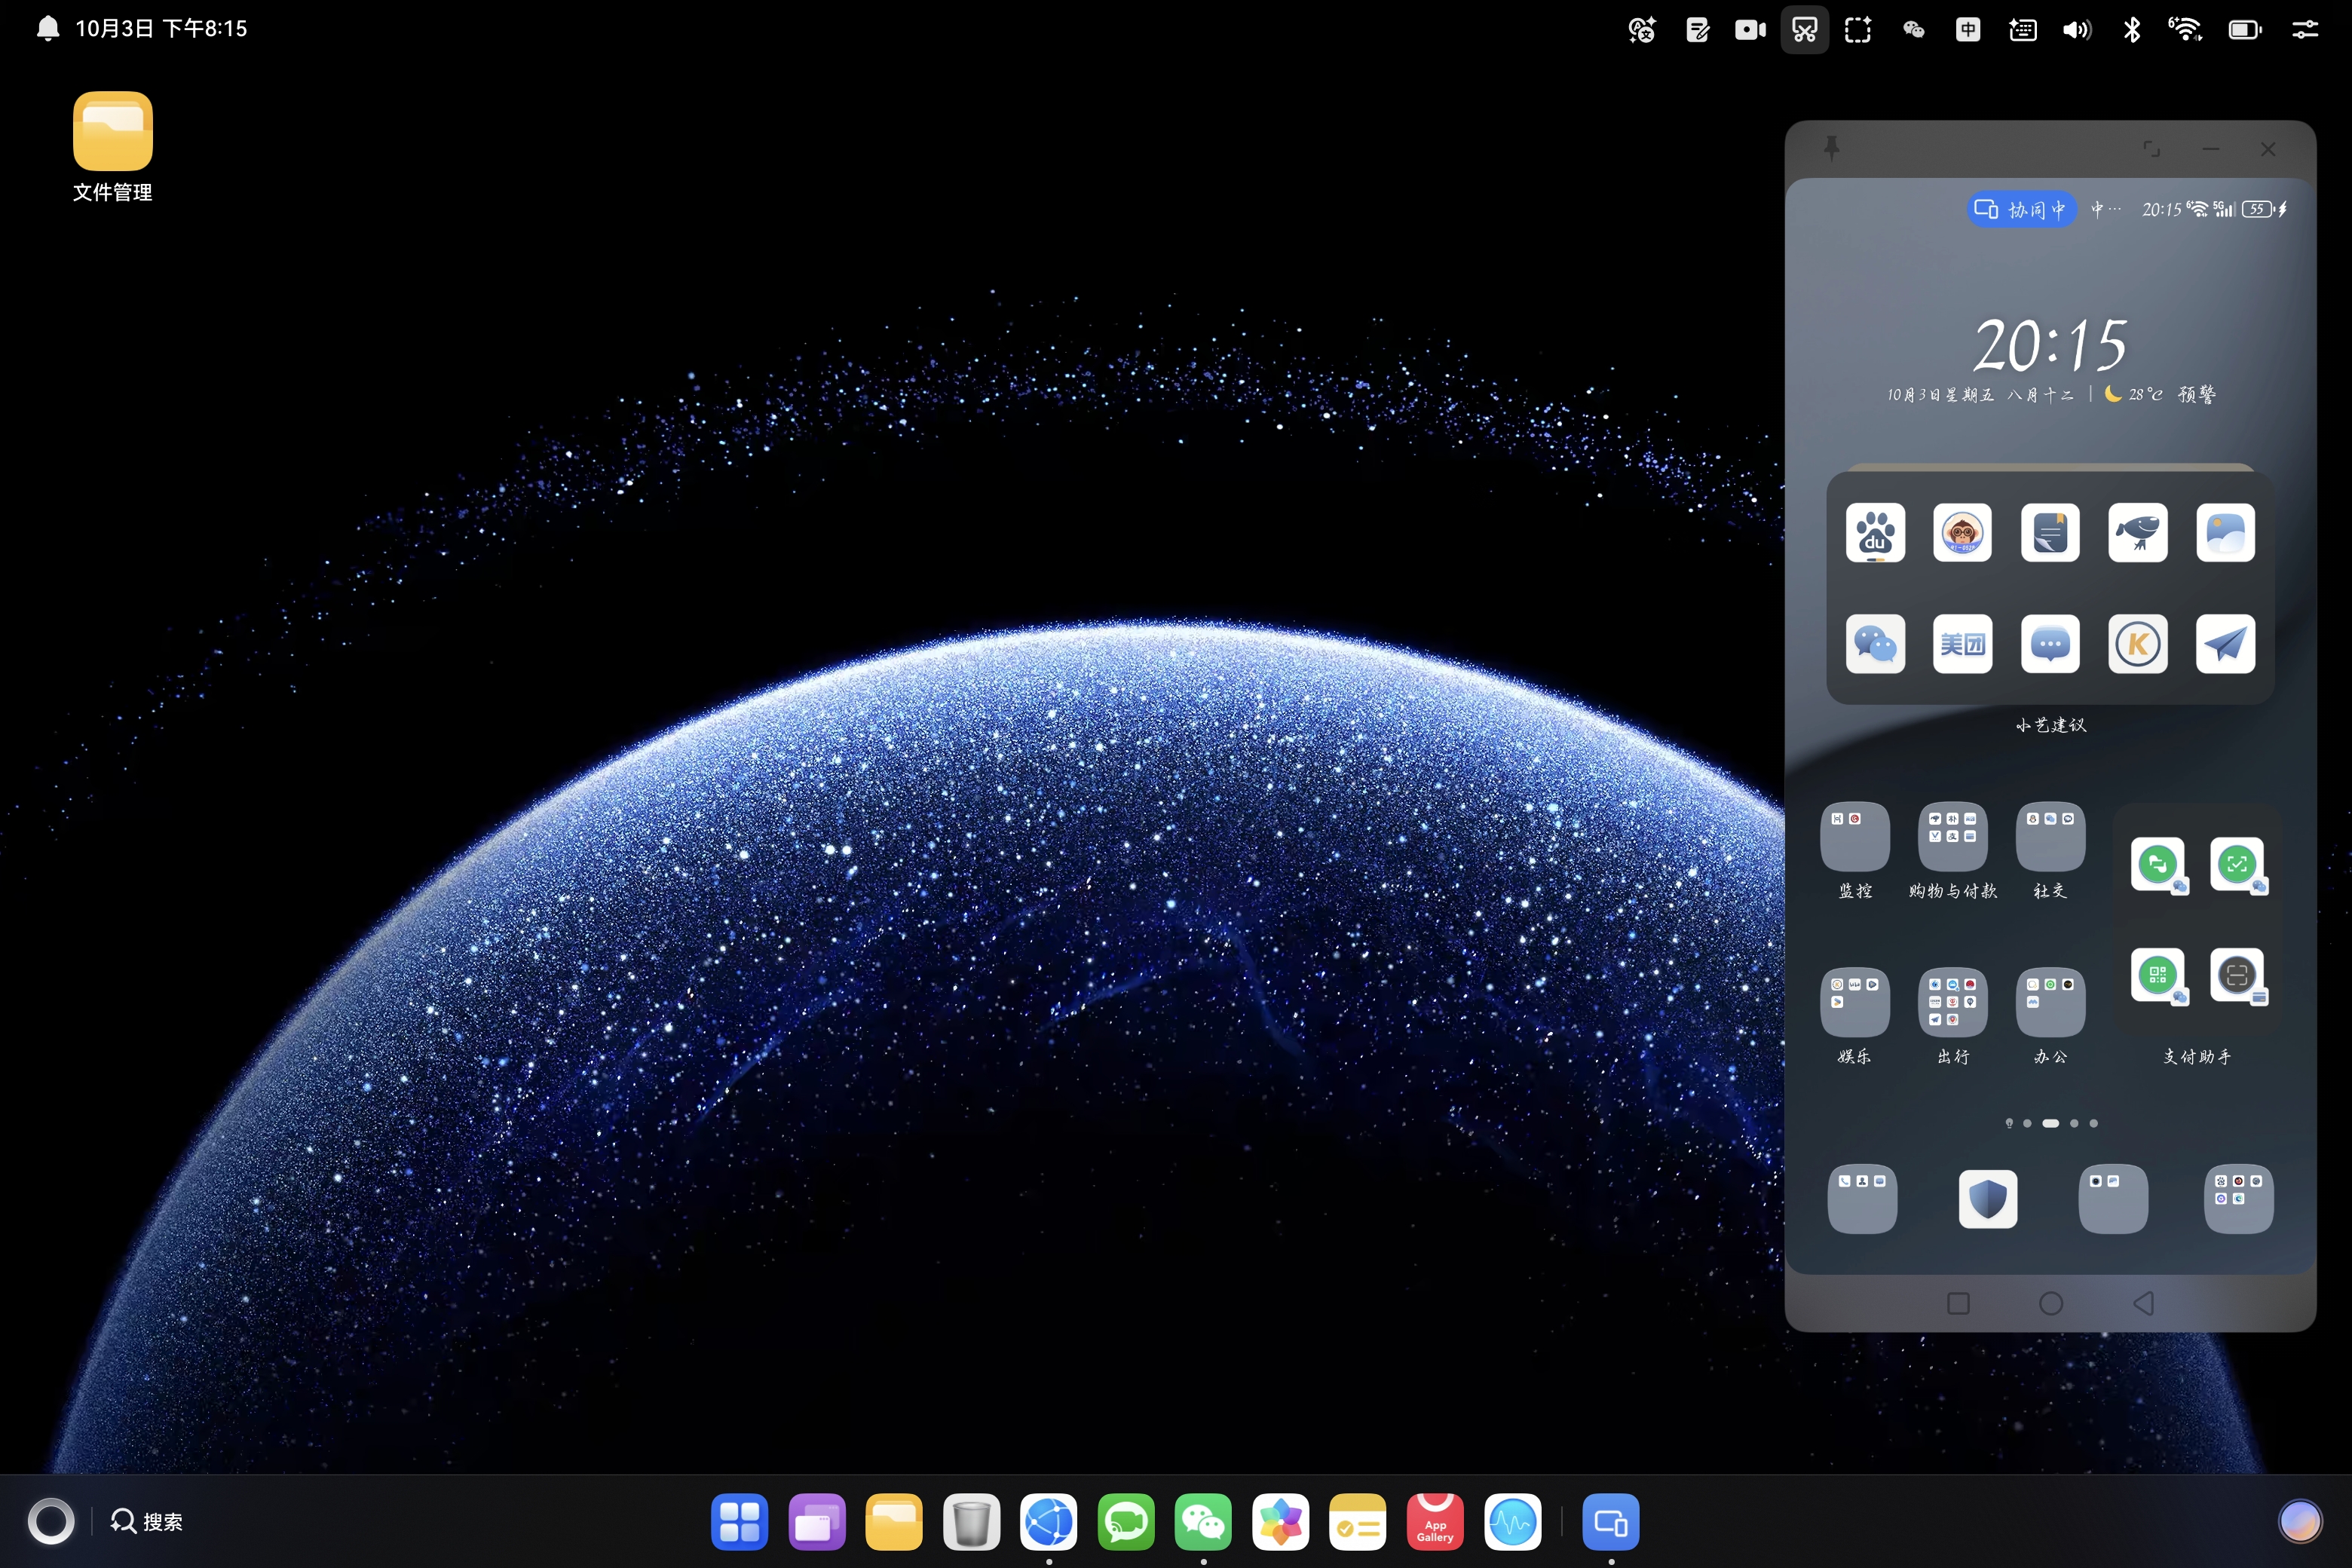
Task: Start screen recording from top bar
Action: coord(1750,30)
